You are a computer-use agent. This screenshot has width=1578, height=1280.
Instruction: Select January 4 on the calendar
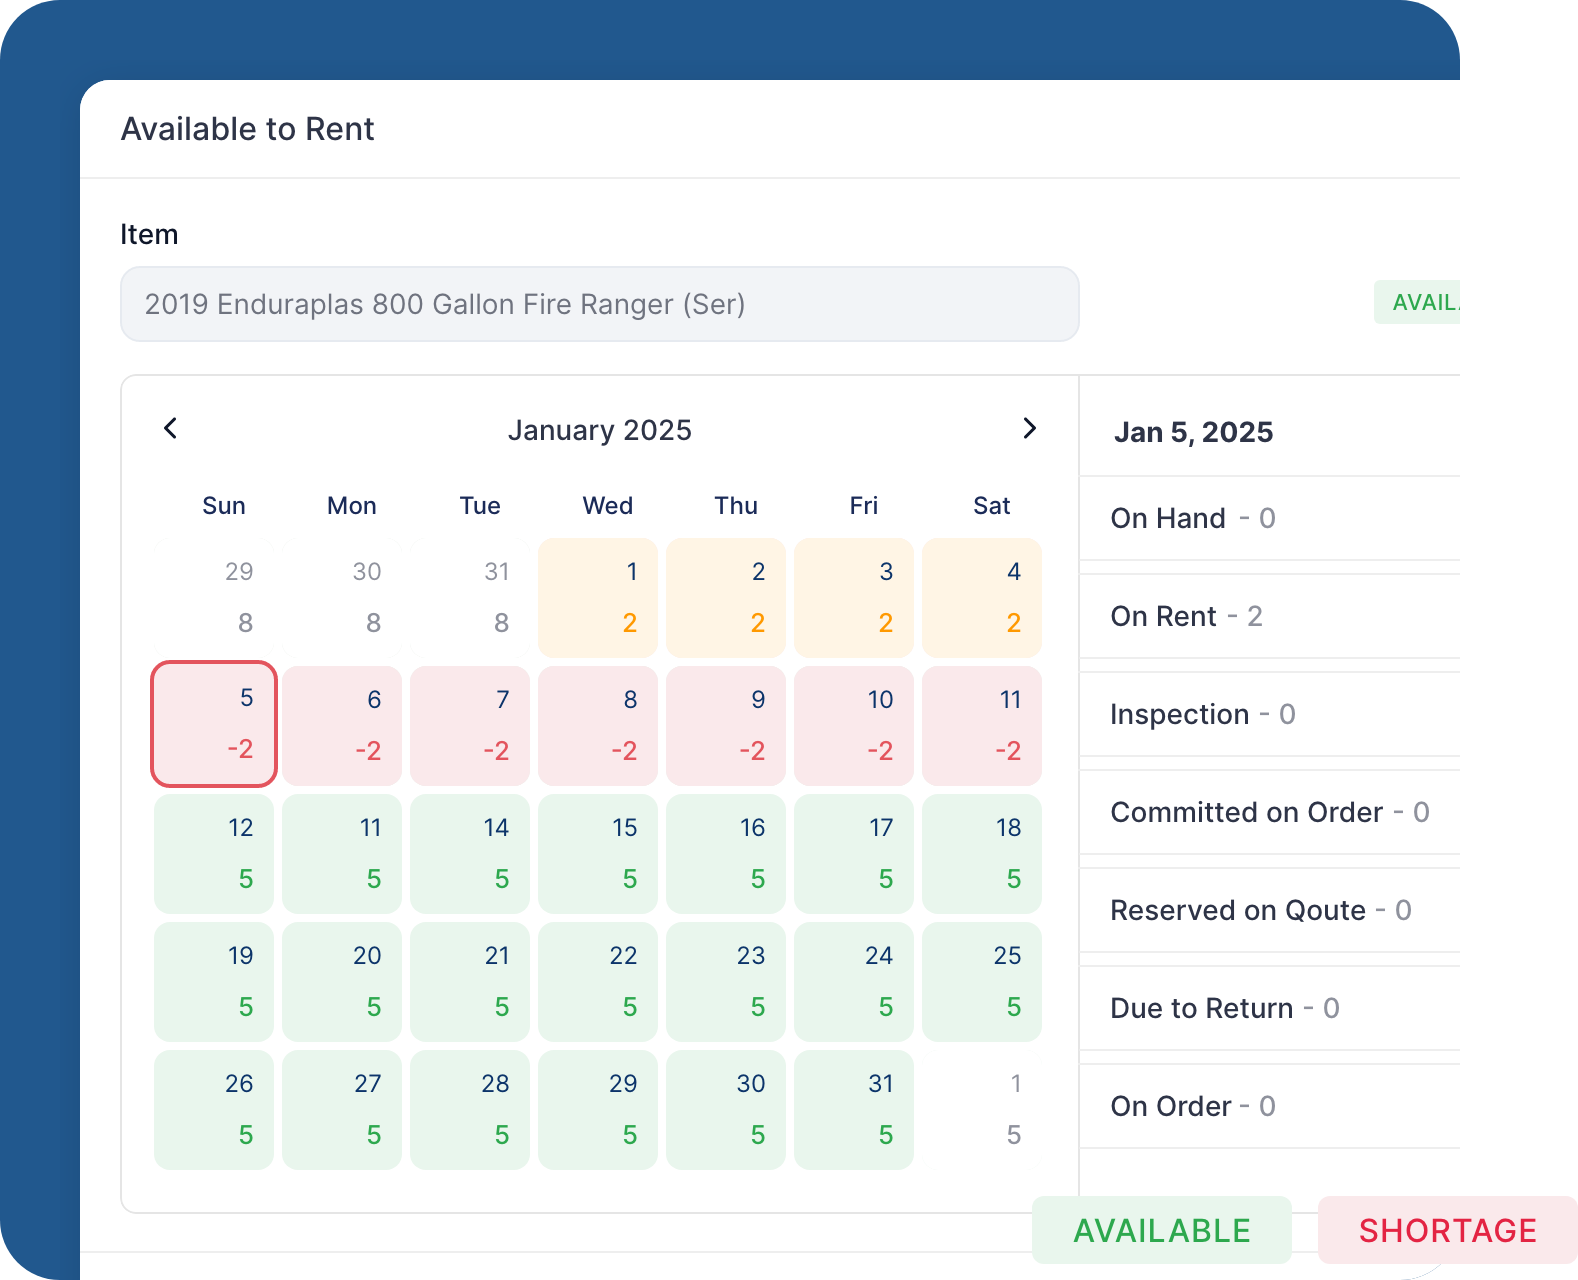pyautogui.click(x=982, y=597)
